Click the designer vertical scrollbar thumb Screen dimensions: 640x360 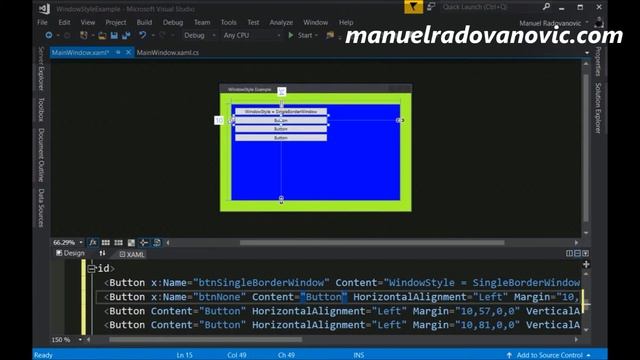586,147
